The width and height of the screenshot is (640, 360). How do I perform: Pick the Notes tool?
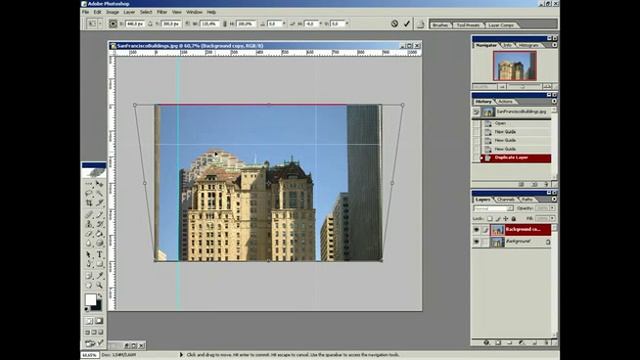tap(89, 276)
